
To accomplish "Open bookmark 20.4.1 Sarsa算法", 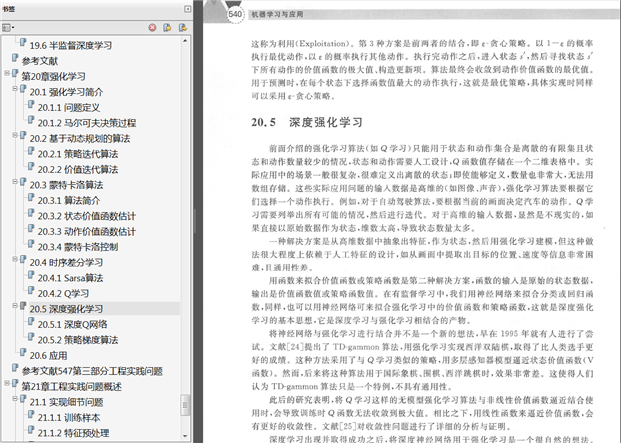I will point(70,278).
